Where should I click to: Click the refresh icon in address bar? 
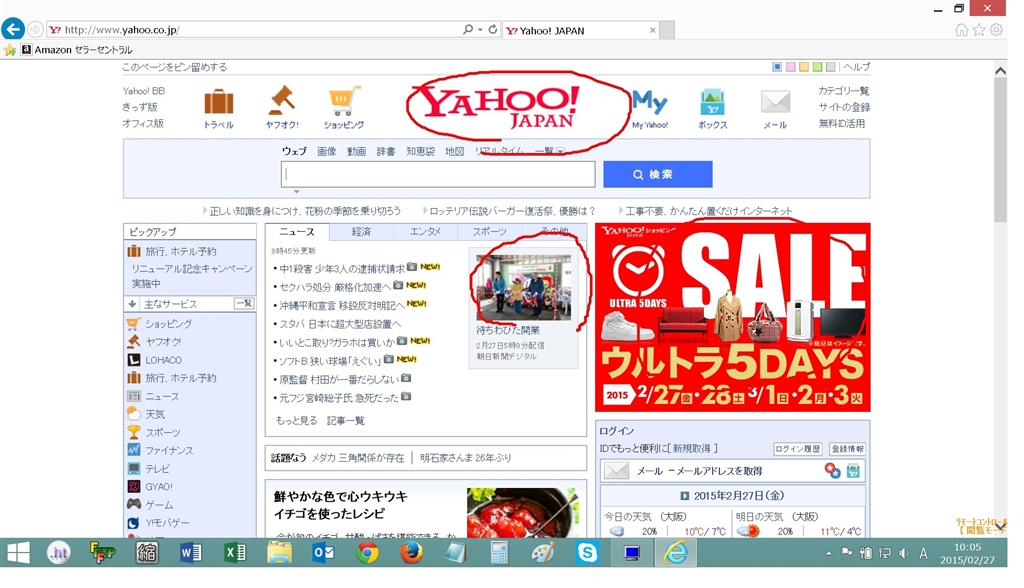(x=493, y=29)
